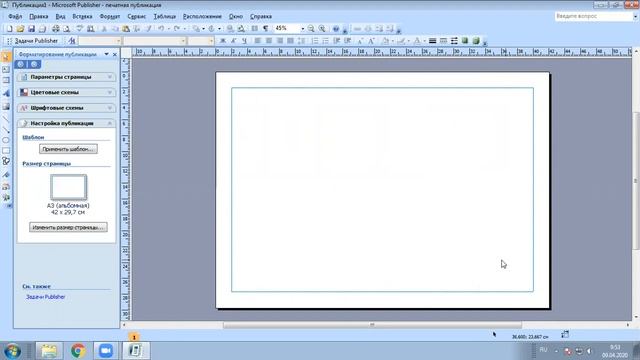640x360 pixels.
Task: Click the Применить шаблон button
Action: pyautogui.click(x=68, y=149)
